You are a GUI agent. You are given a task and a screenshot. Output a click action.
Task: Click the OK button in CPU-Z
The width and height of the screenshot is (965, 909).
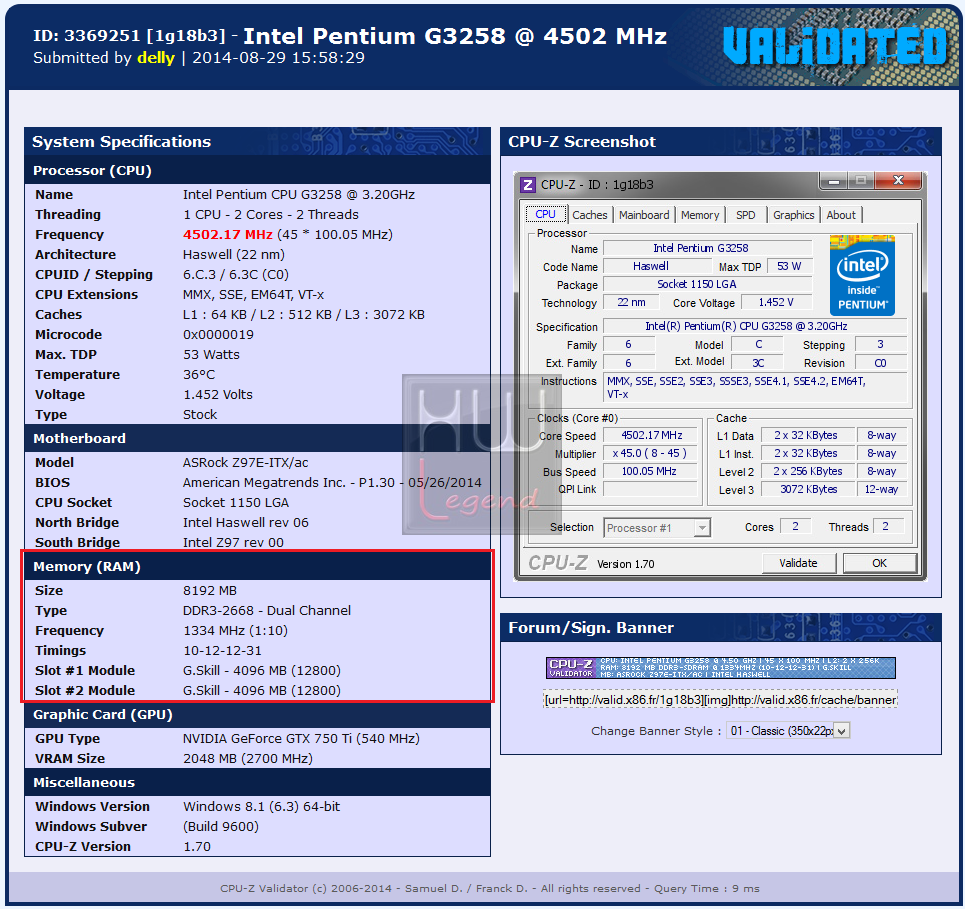pos(879,563)
